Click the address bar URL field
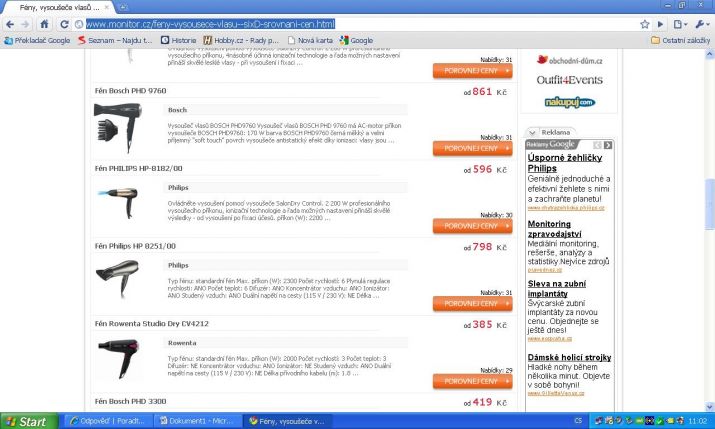This screenshot has width=715, height=429. [x=356, y=24]
